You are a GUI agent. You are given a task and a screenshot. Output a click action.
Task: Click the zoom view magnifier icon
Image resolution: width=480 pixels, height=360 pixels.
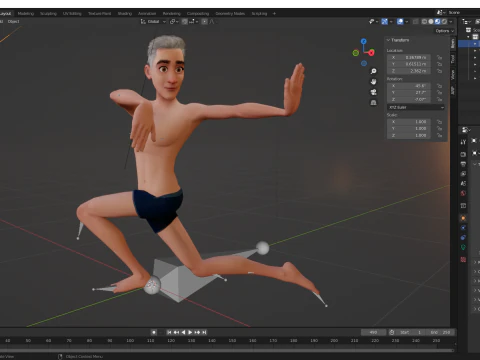(x=374, y=71)
